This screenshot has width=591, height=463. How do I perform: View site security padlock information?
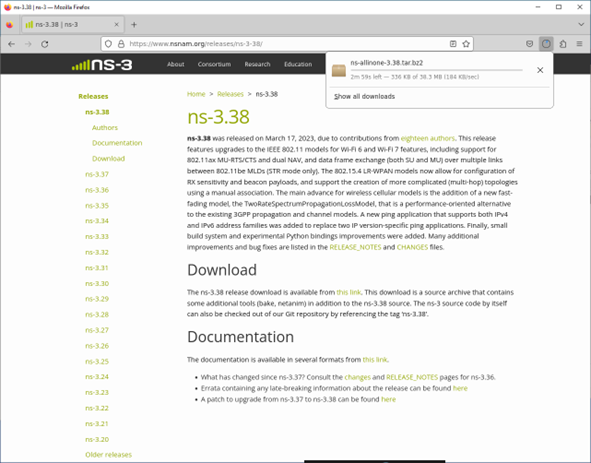pyautogui.click(x=121, y=44)
